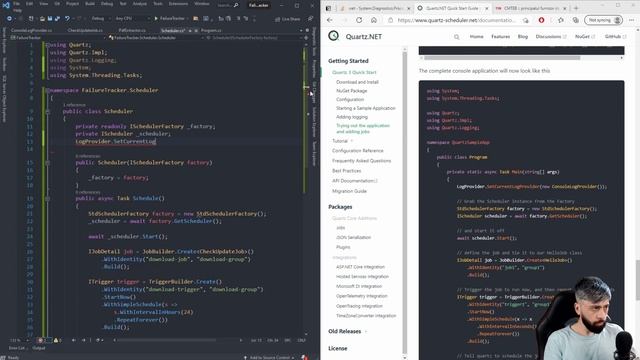Open a new browser tab
Viewport: 640px width, 360px height.
point(576,8)
